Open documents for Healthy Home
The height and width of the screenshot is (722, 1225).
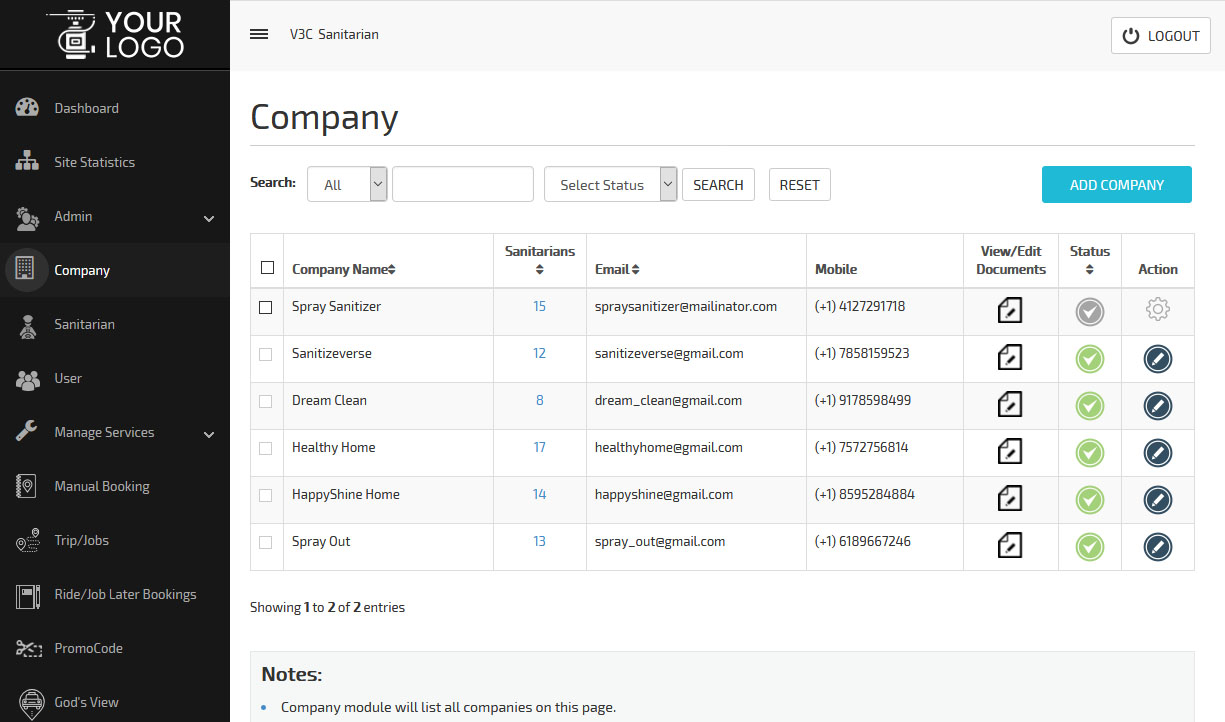pyautogui.click(x=1010, y=451)
